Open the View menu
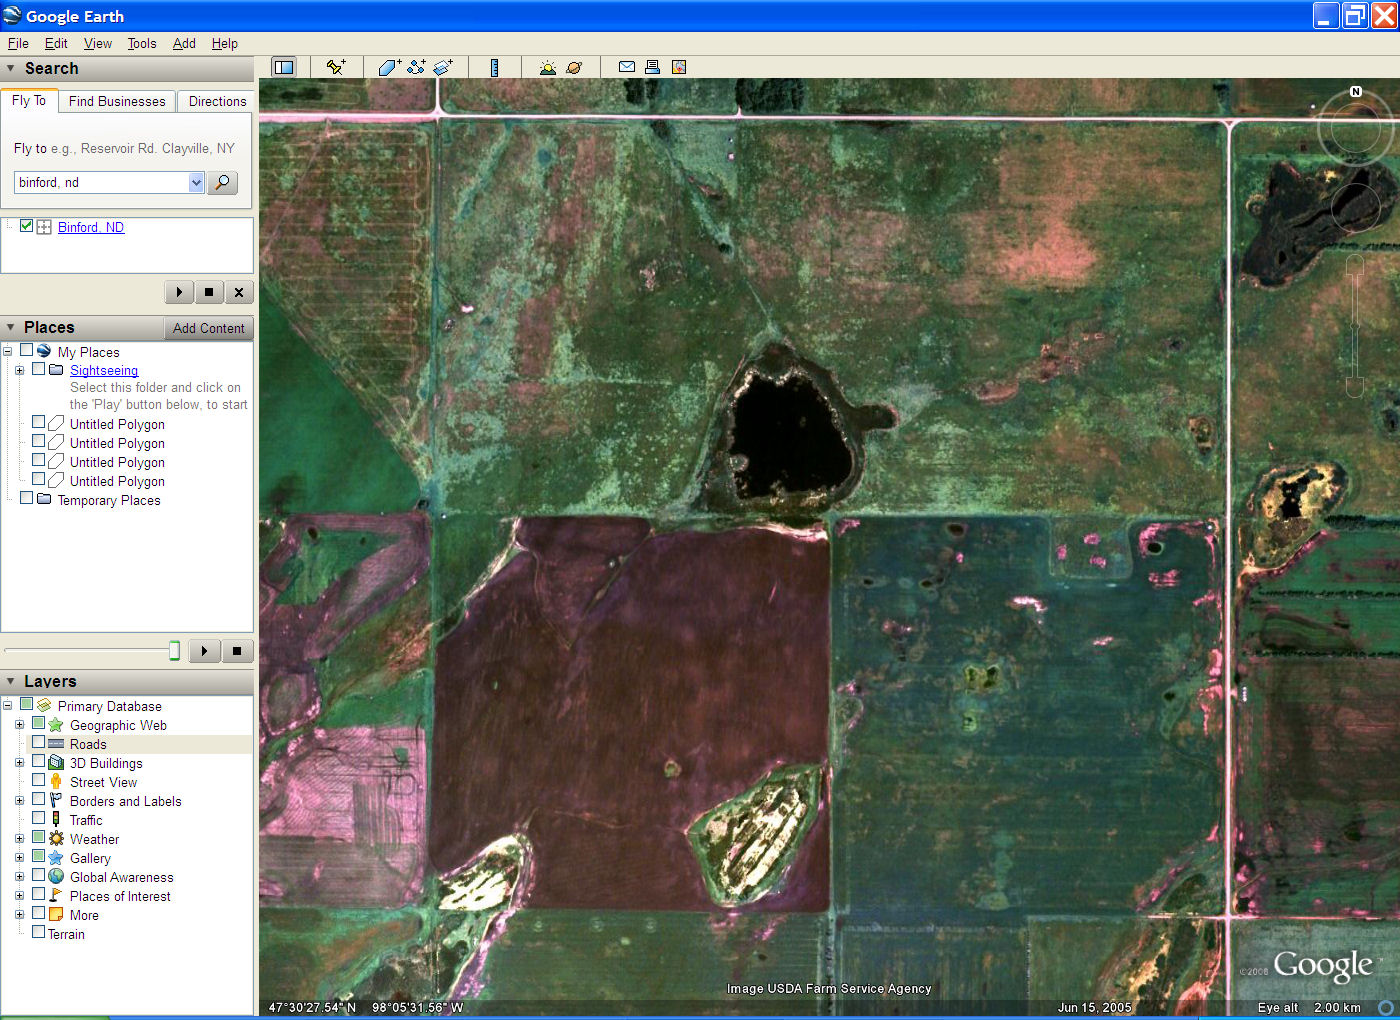Image resolution: width=1400 pixels, height=1020 pixels. point(98,43)
